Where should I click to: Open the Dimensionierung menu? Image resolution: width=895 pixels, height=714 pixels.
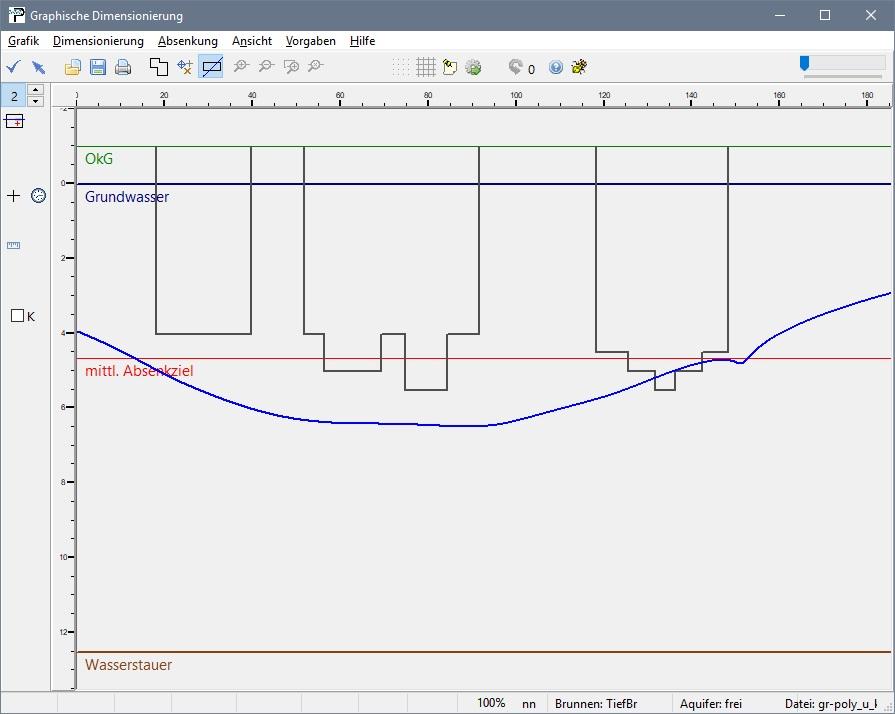[x=98, y=41]
